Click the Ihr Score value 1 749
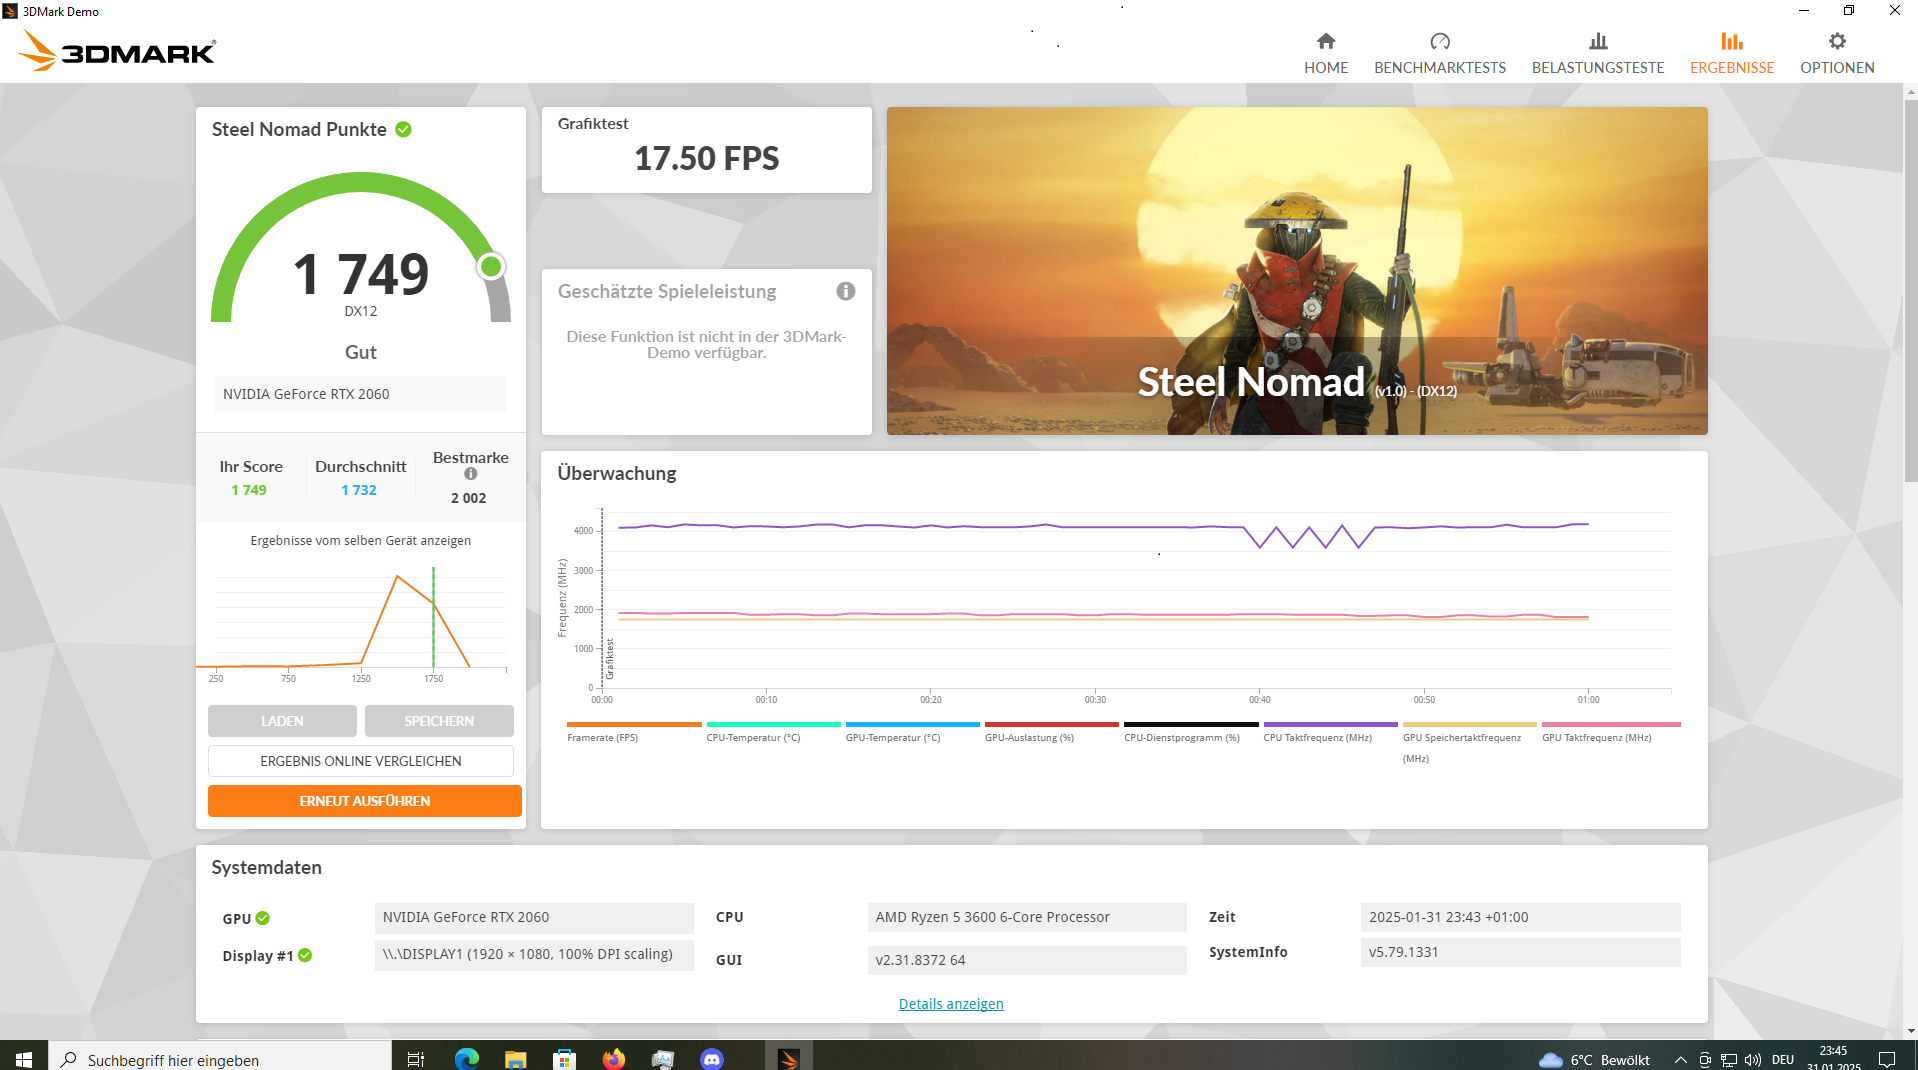 (x=249, y=490)
